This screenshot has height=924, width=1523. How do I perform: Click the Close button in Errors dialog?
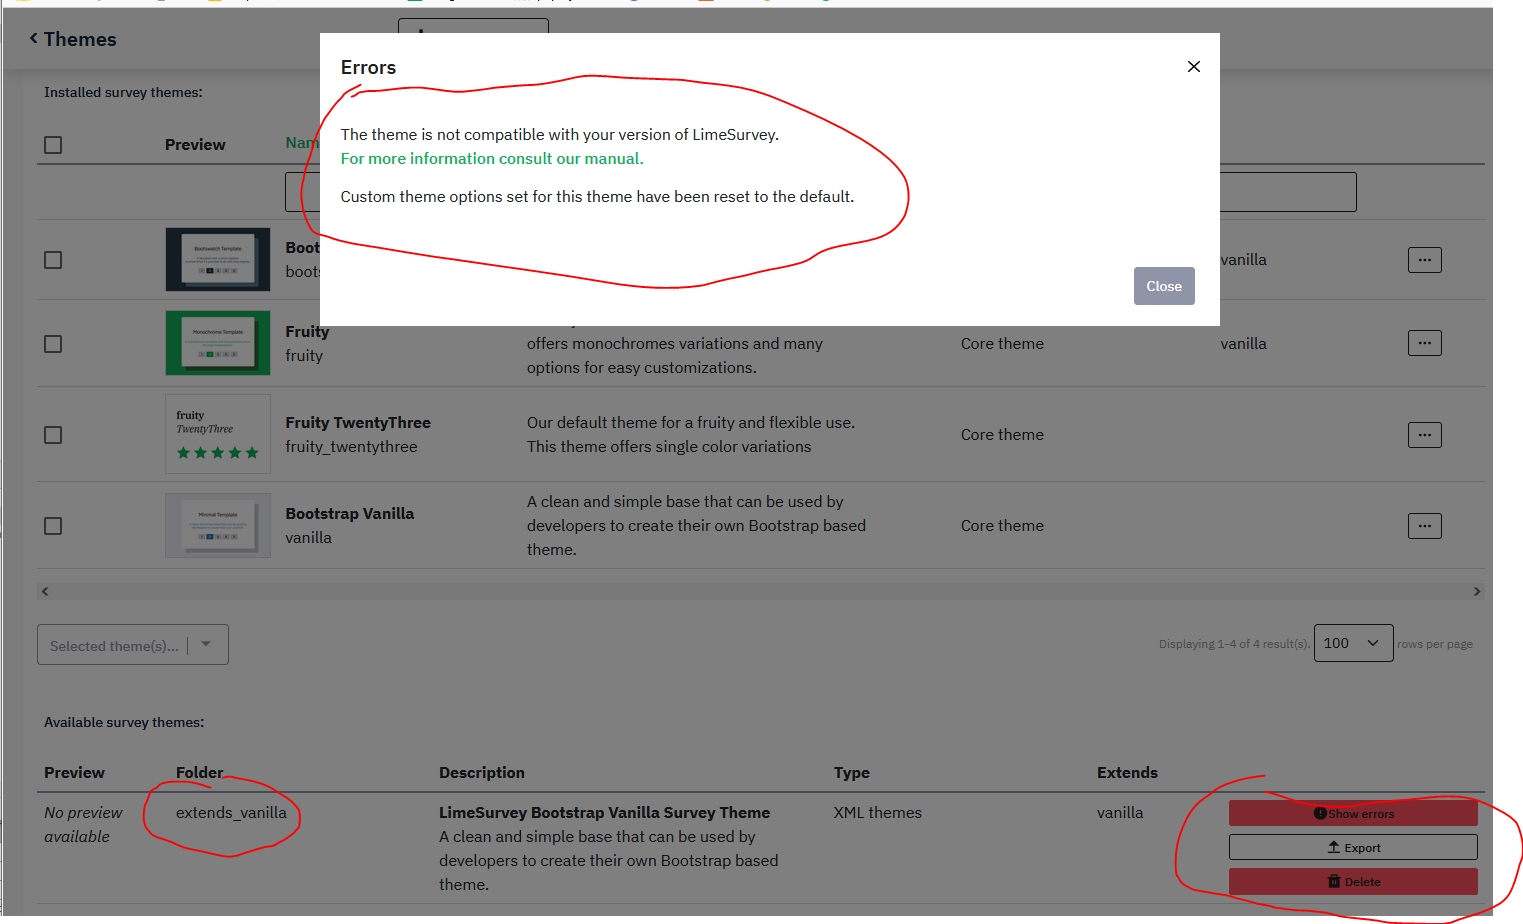point(1163,286)
